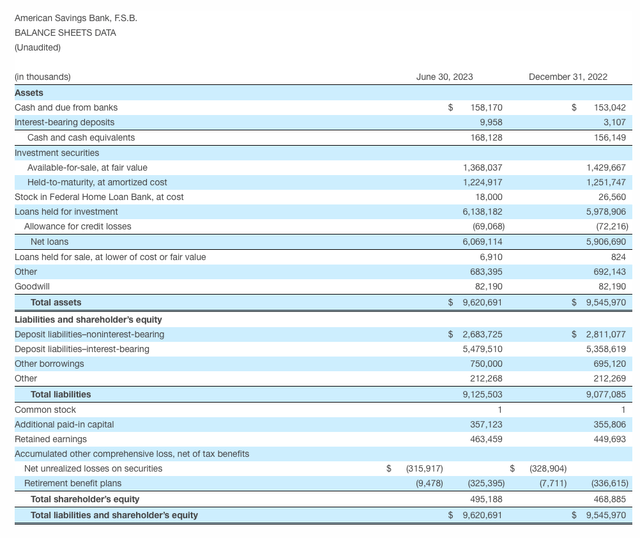This screenshot has width=640, height=538.
Task: Click 'Held-to-maturity, at amortized cost' label
Action: 97,182
